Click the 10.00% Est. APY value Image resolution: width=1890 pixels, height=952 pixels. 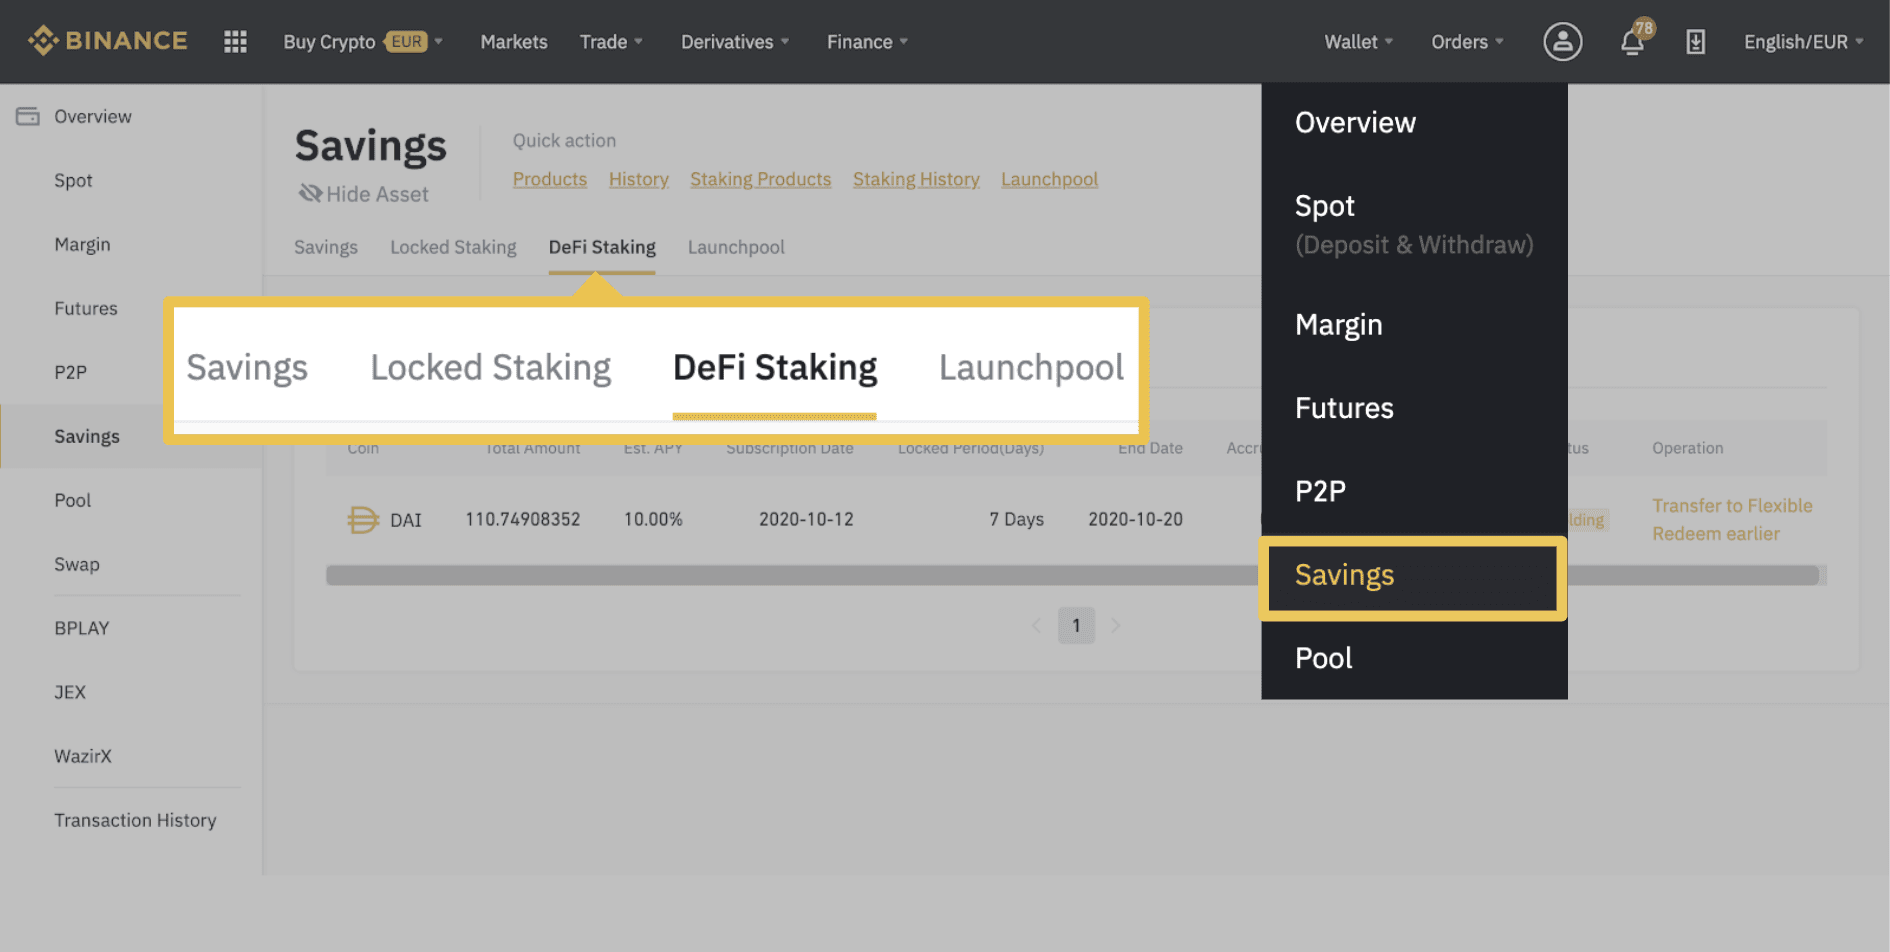(653, 520)
